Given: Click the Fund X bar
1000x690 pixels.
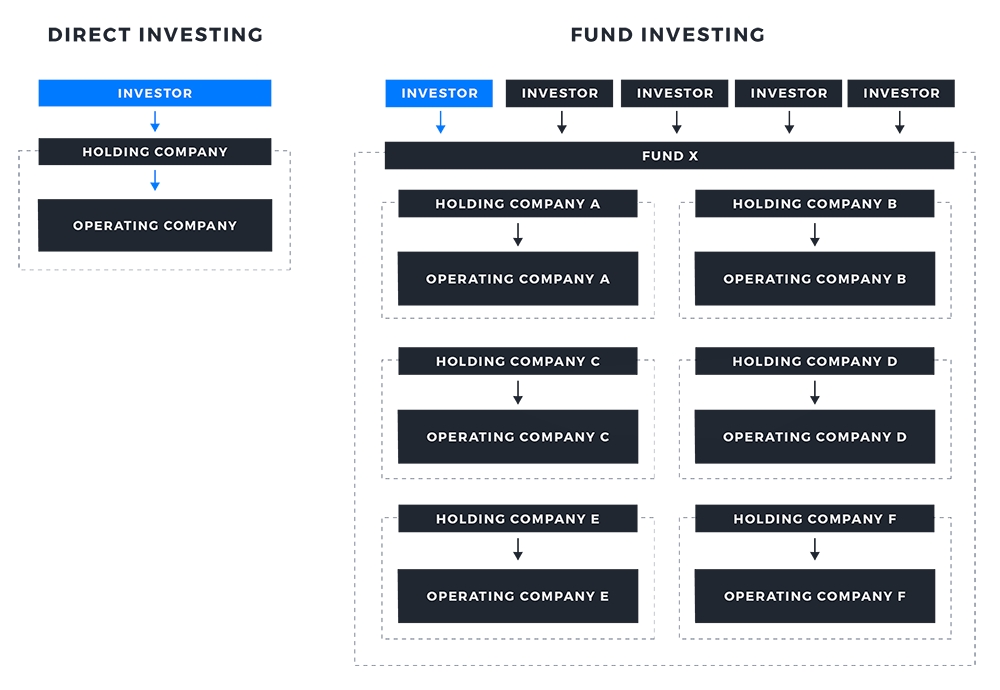Looking at the screenshot, I should (x=669, y=156).
